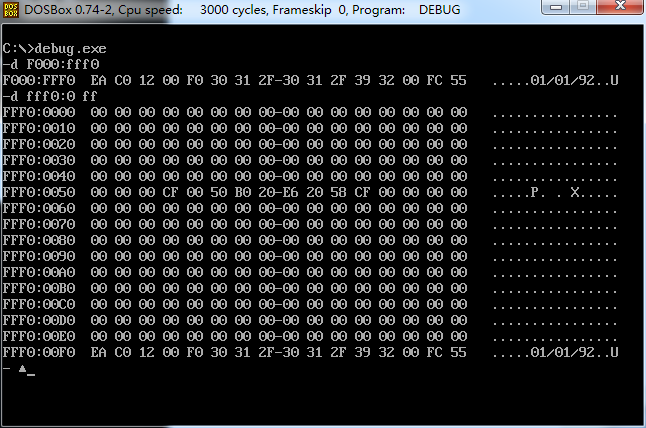Screen dimensions: 646x428
Task: Click the title text 'DOSBox 0.74-2, Cpu speed'
Action: pyautogui.click(x=103, y=9)
